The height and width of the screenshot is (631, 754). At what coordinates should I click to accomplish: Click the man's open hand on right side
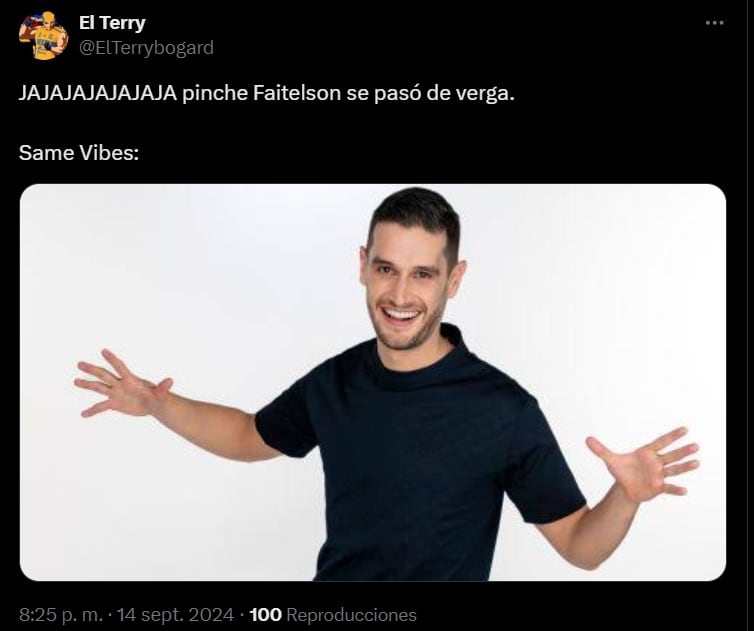tap(644, 464)
